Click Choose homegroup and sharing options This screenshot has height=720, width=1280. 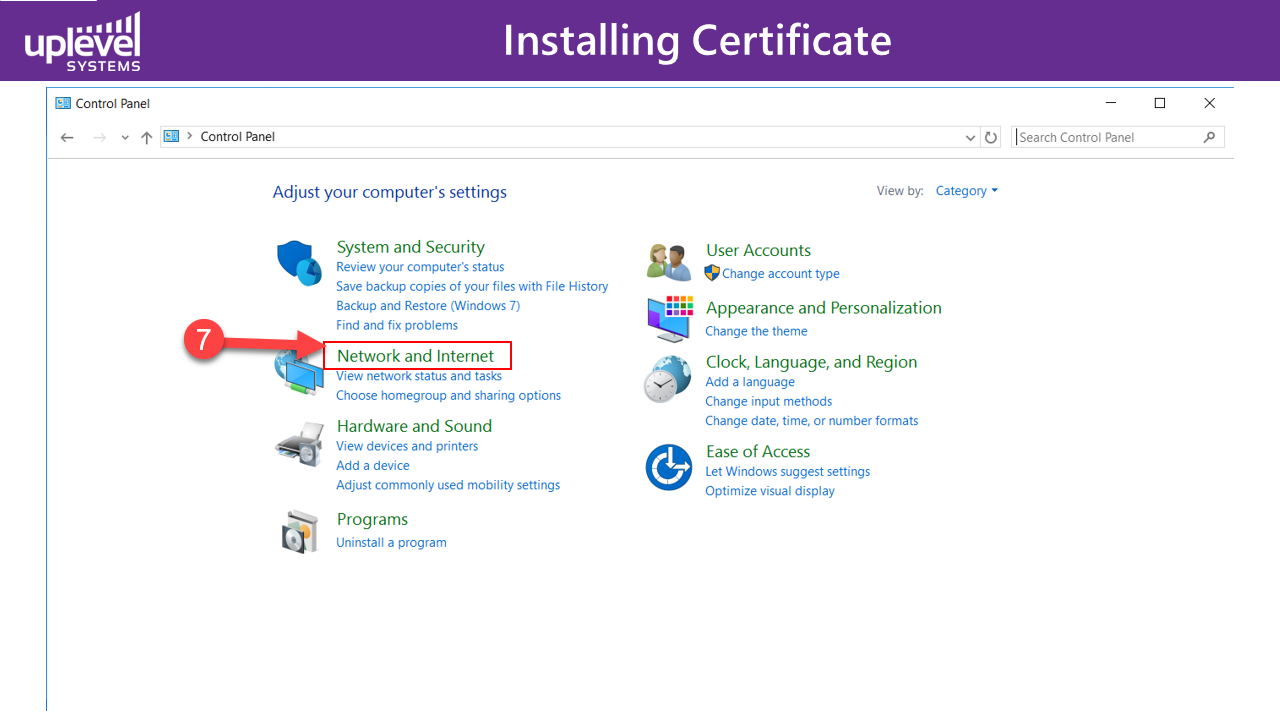pyautogui.click(x=448, y=396)
